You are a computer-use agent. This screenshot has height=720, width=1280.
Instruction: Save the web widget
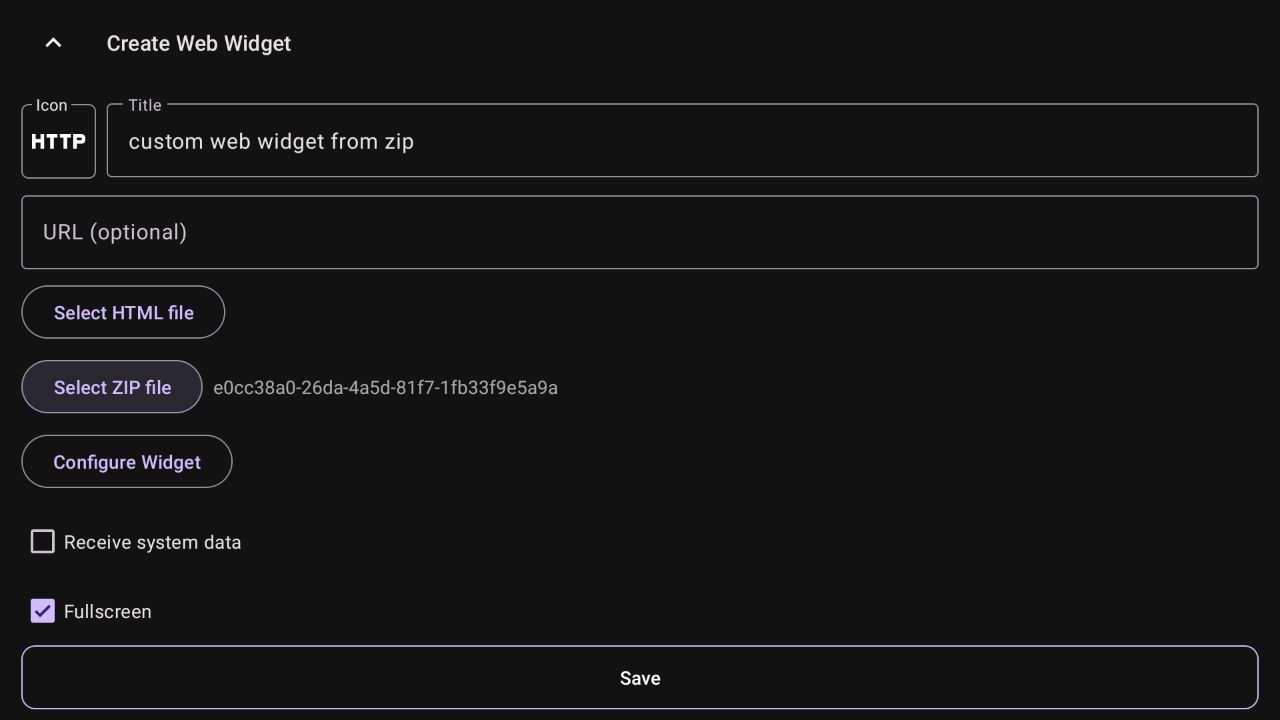(x=640, y=678)
